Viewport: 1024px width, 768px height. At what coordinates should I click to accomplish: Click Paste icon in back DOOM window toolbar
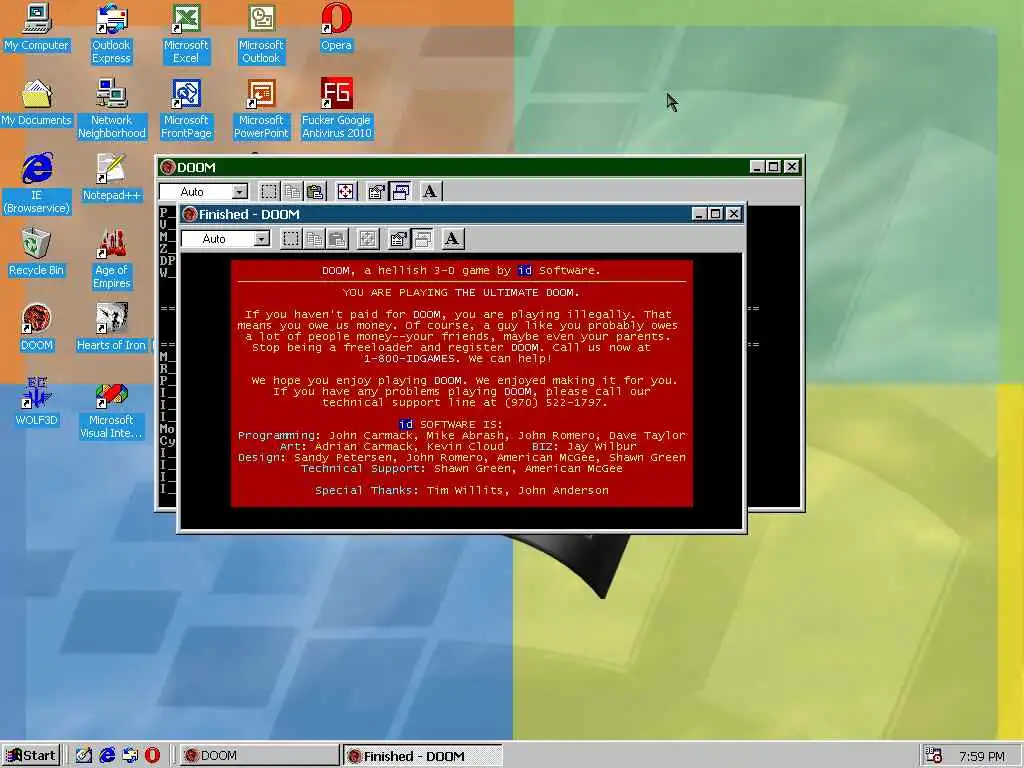point(315,191)
